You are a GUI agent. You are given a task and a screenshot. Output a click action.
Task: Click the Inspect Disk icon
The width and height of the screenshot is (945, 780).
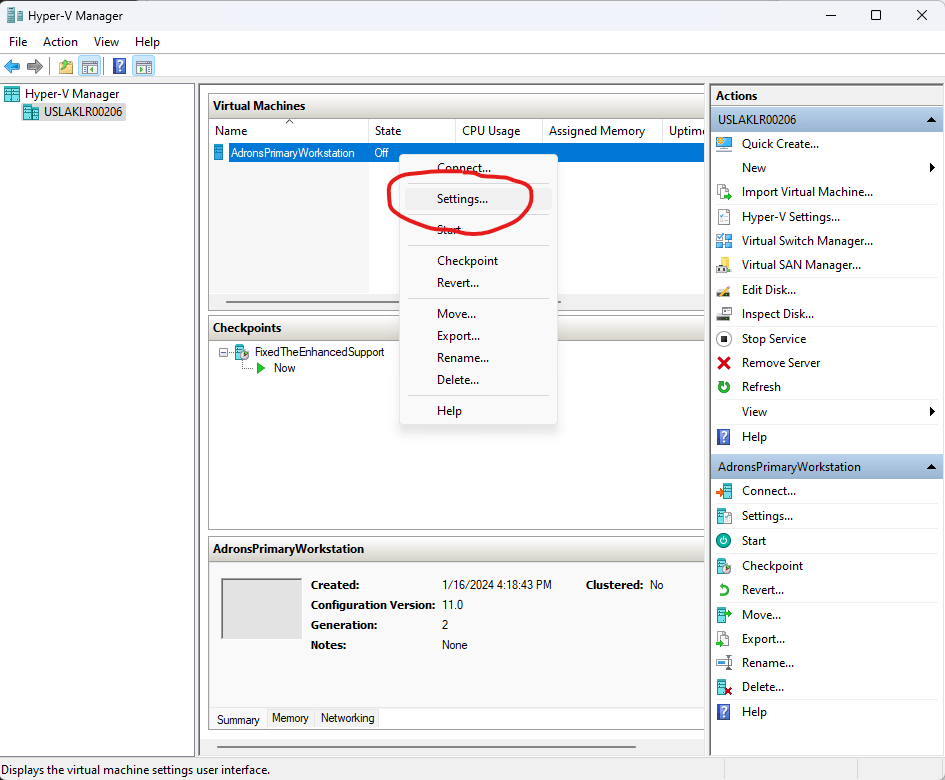point(724,313)
